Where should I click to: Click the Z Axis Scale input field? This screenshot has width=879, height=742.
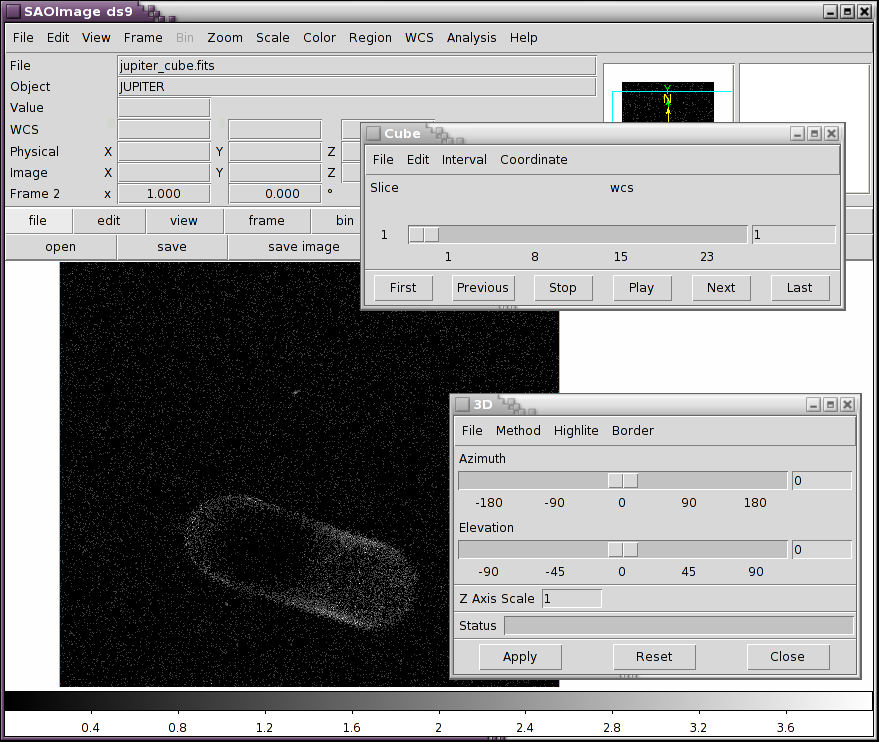coord(572,598)
